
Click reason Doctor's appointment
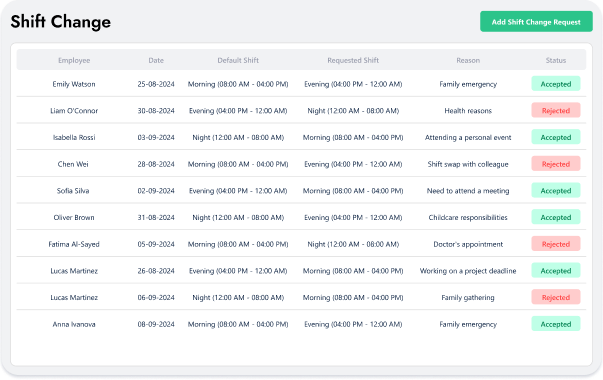click(x=468, y=244)
